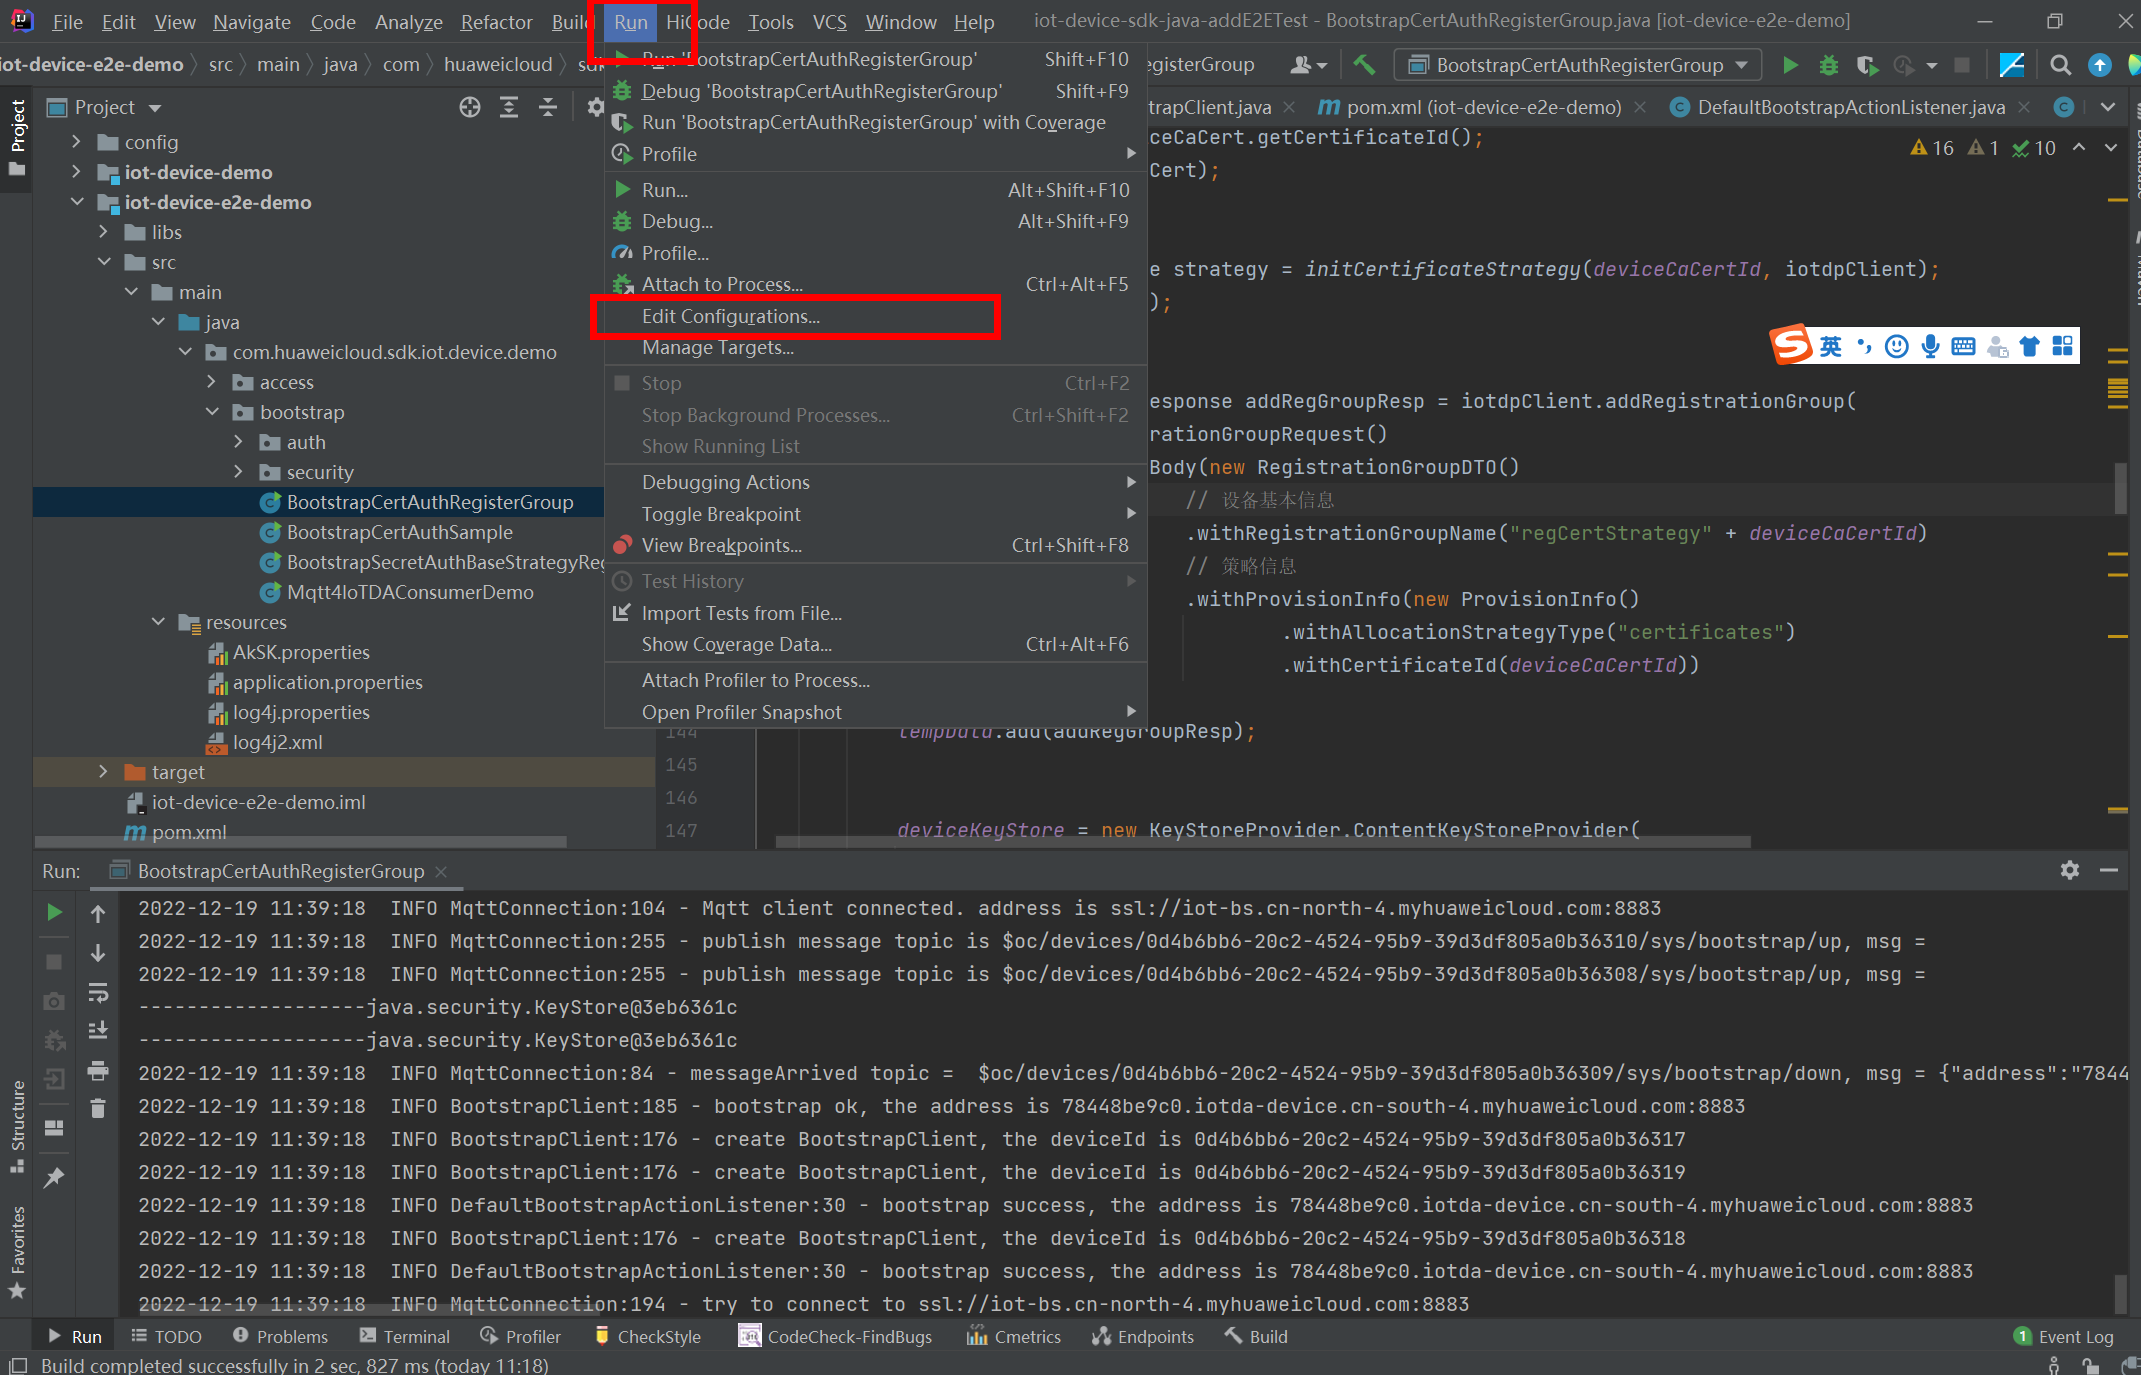Click the Project panel horizontal scrollbar
The image size is (2141, 1375).
click(x=300, y=842)
